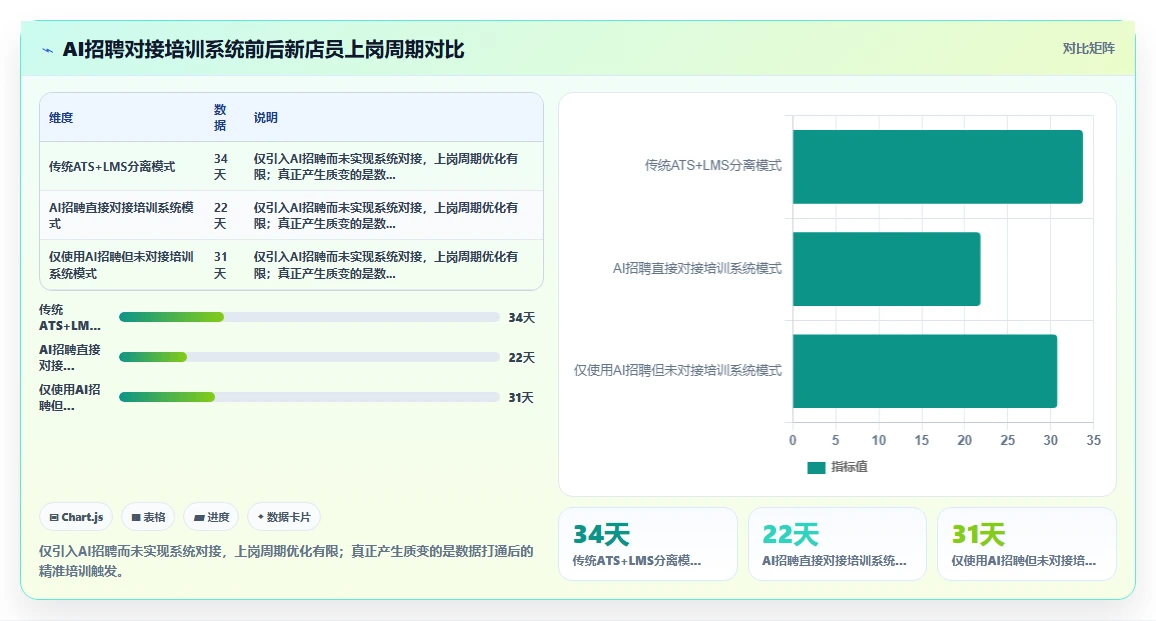
Task: Select table cell AI招聘直接对接培训系统模式
Action: coord(122,215)
